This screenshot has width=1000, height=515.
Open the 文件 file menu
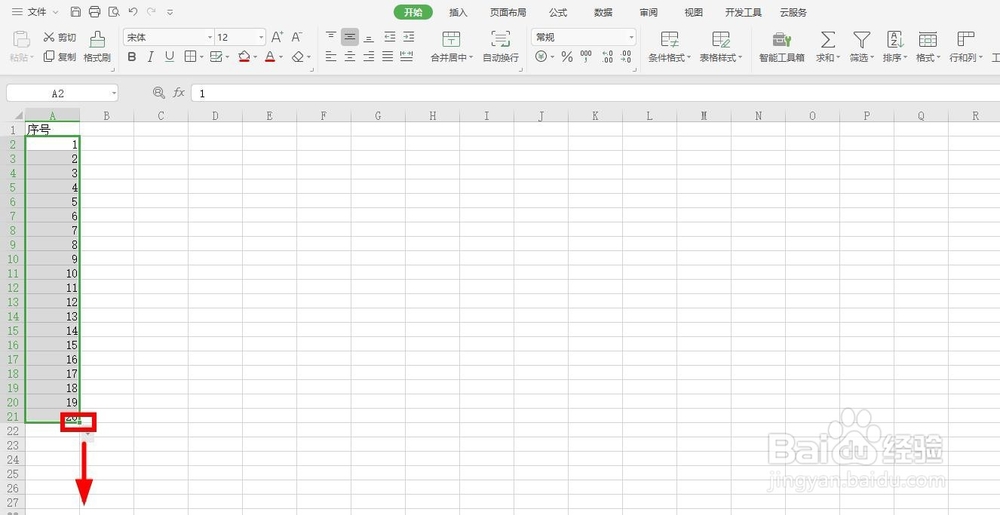[35, 12]
